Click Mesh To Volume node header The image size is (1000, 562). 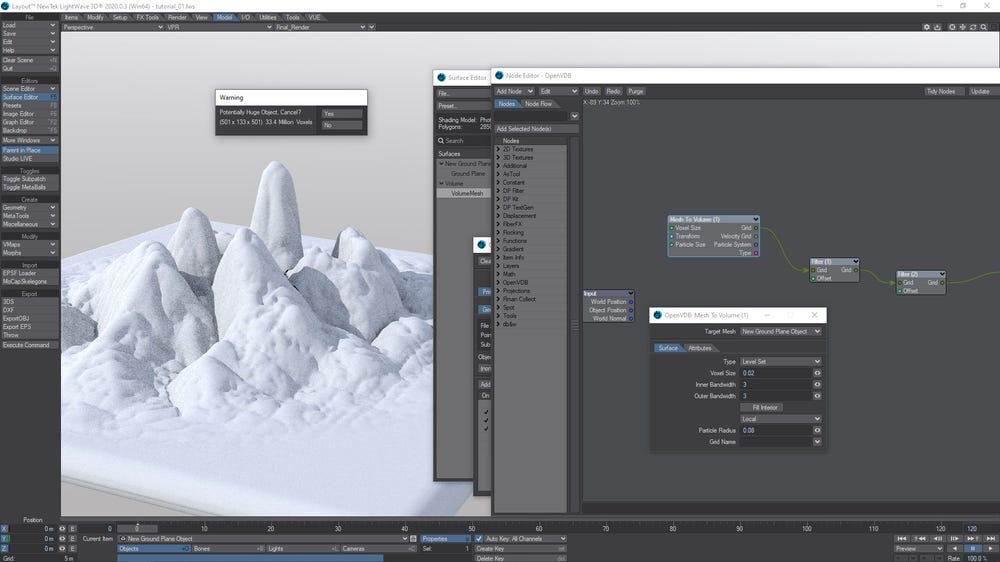click(713, 219)
